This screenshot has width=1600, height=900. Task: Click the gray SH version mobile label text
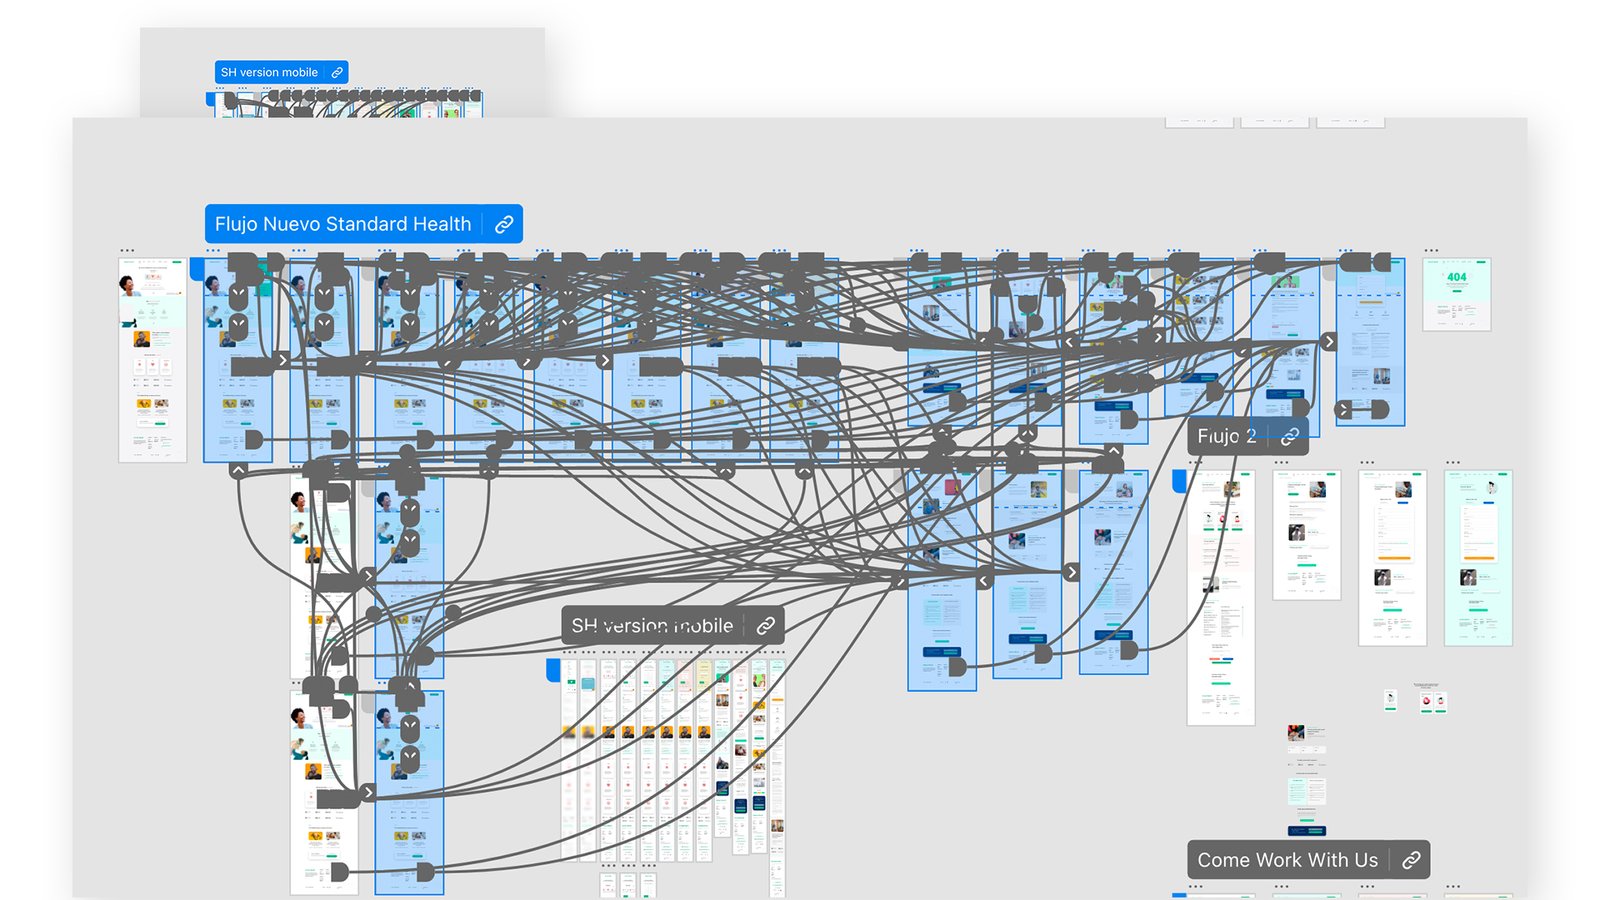coord(652,626)
